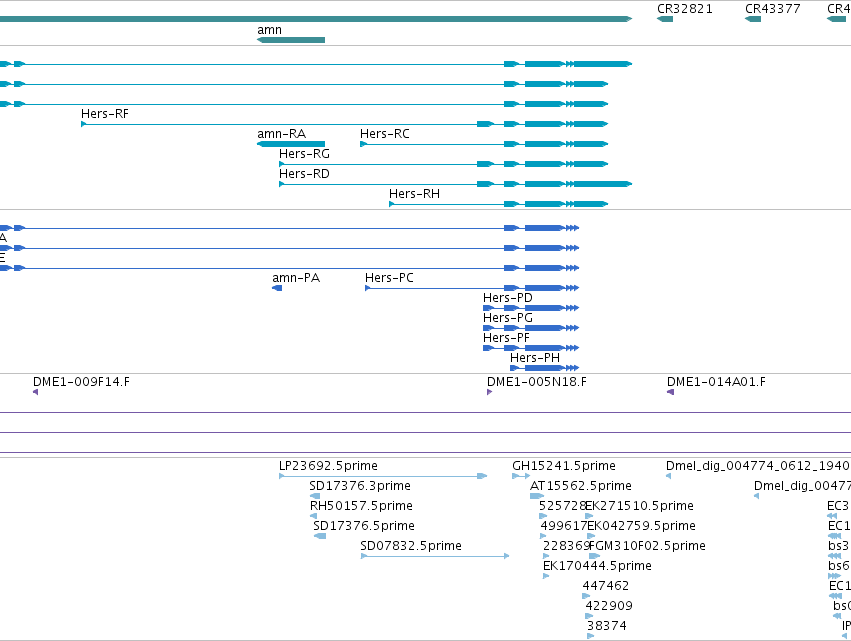Click the DME1-014A01.F purple arrow marker
Image resolution: width=851 pixels, height=641 pixels.
pos(670,392)
